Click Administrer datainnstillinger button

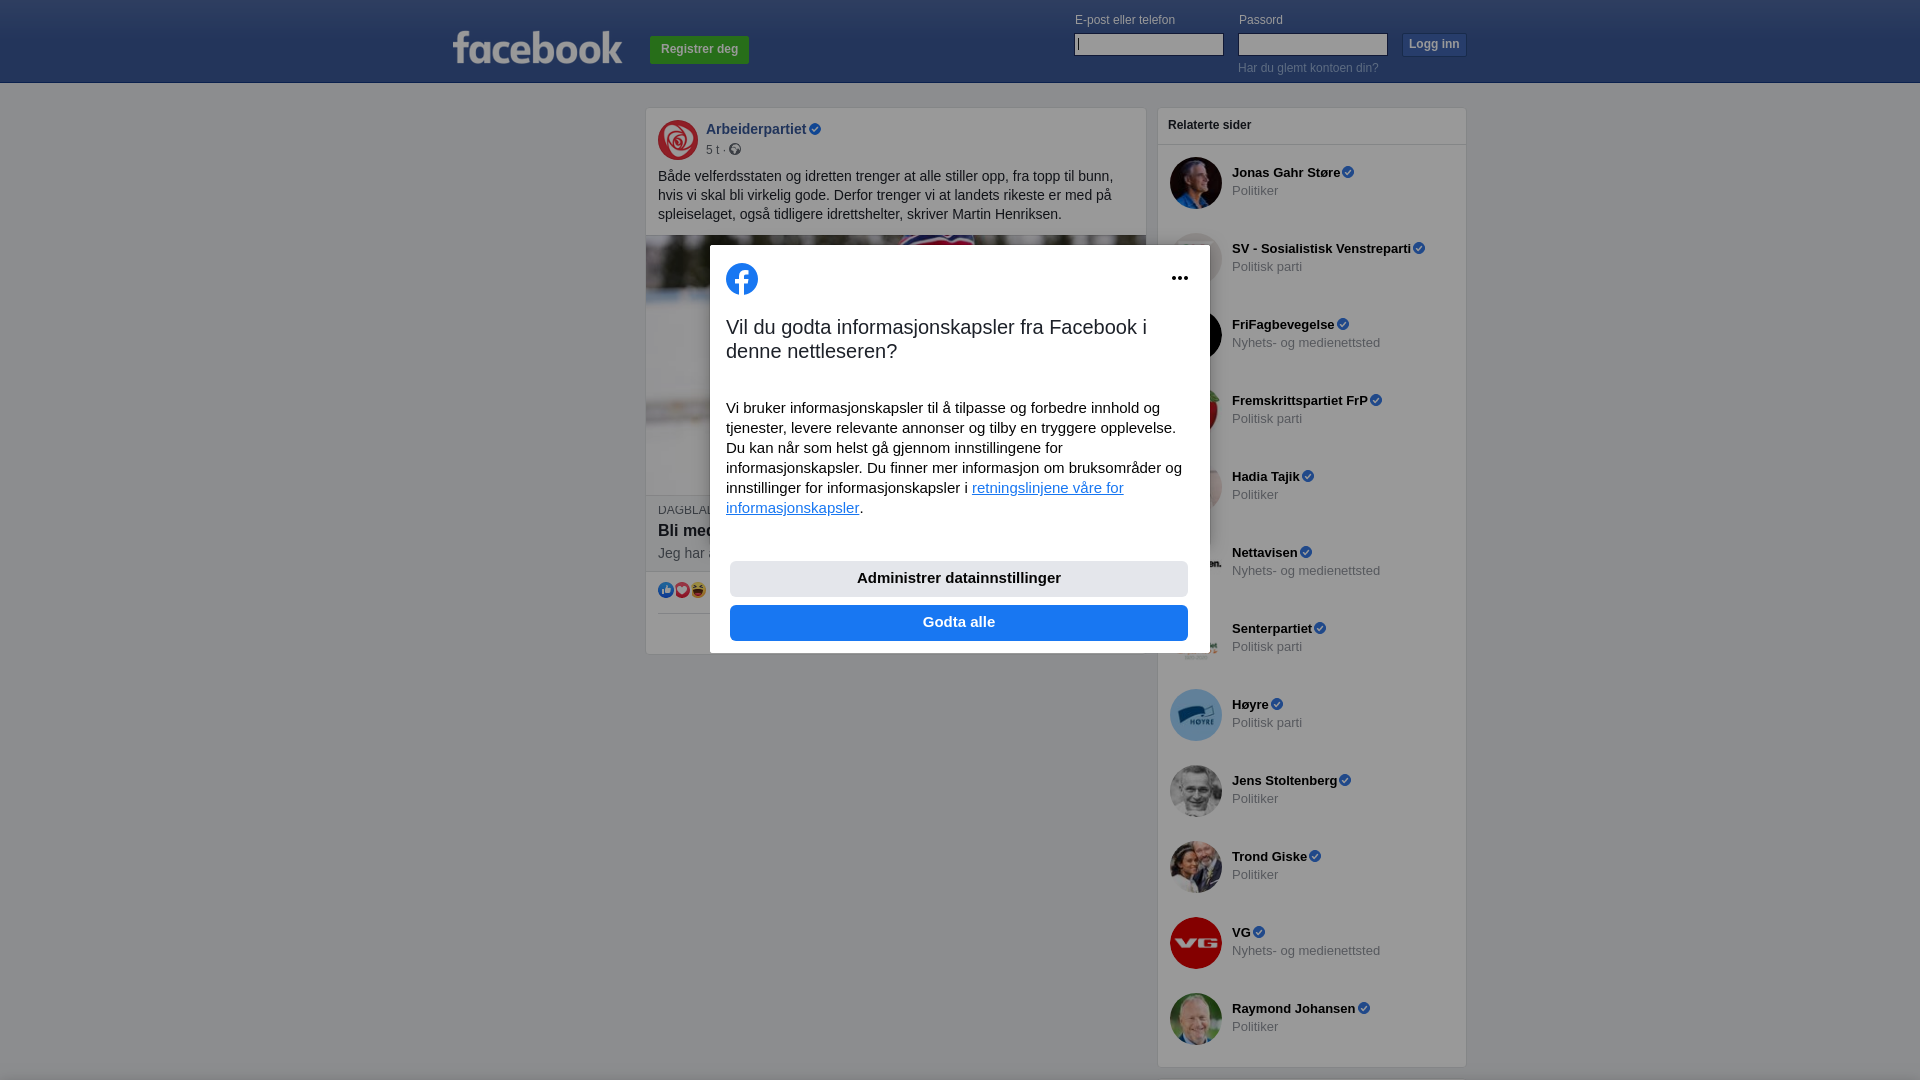[x=959, y=579]
